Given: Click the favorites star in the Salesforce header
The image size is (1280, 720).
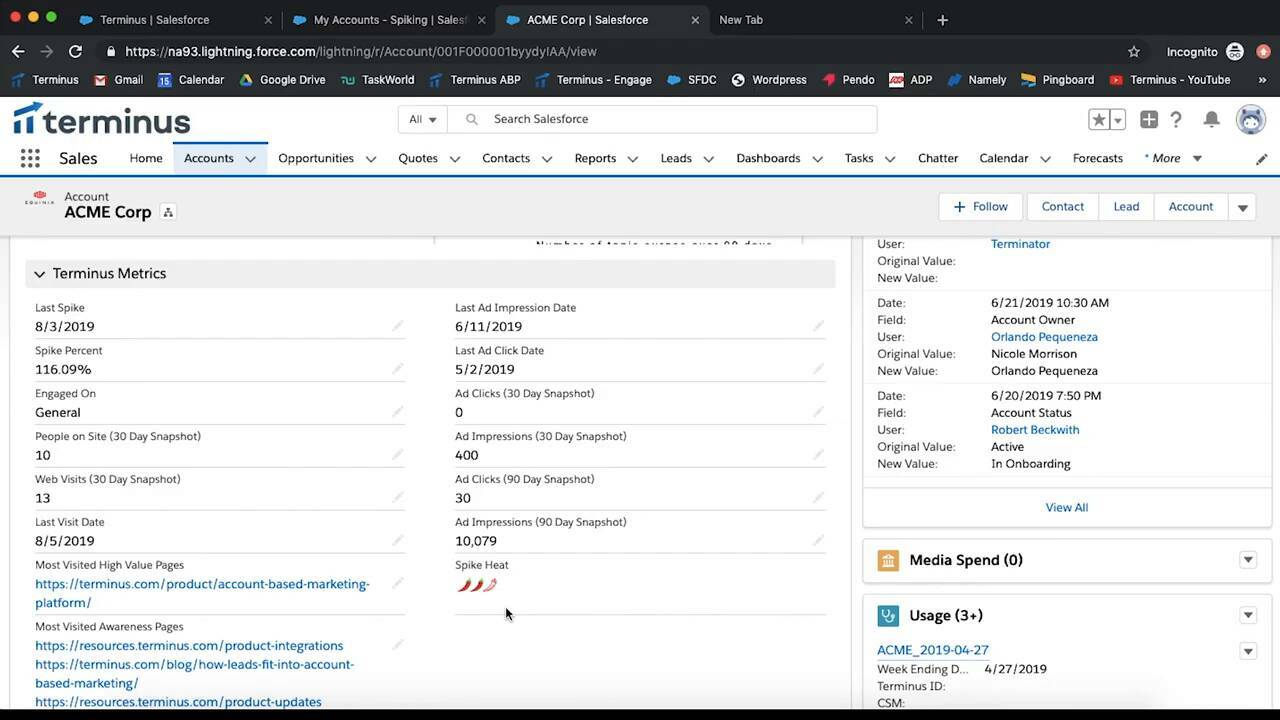Looking at the screenshot, I should click(1098, 119).
